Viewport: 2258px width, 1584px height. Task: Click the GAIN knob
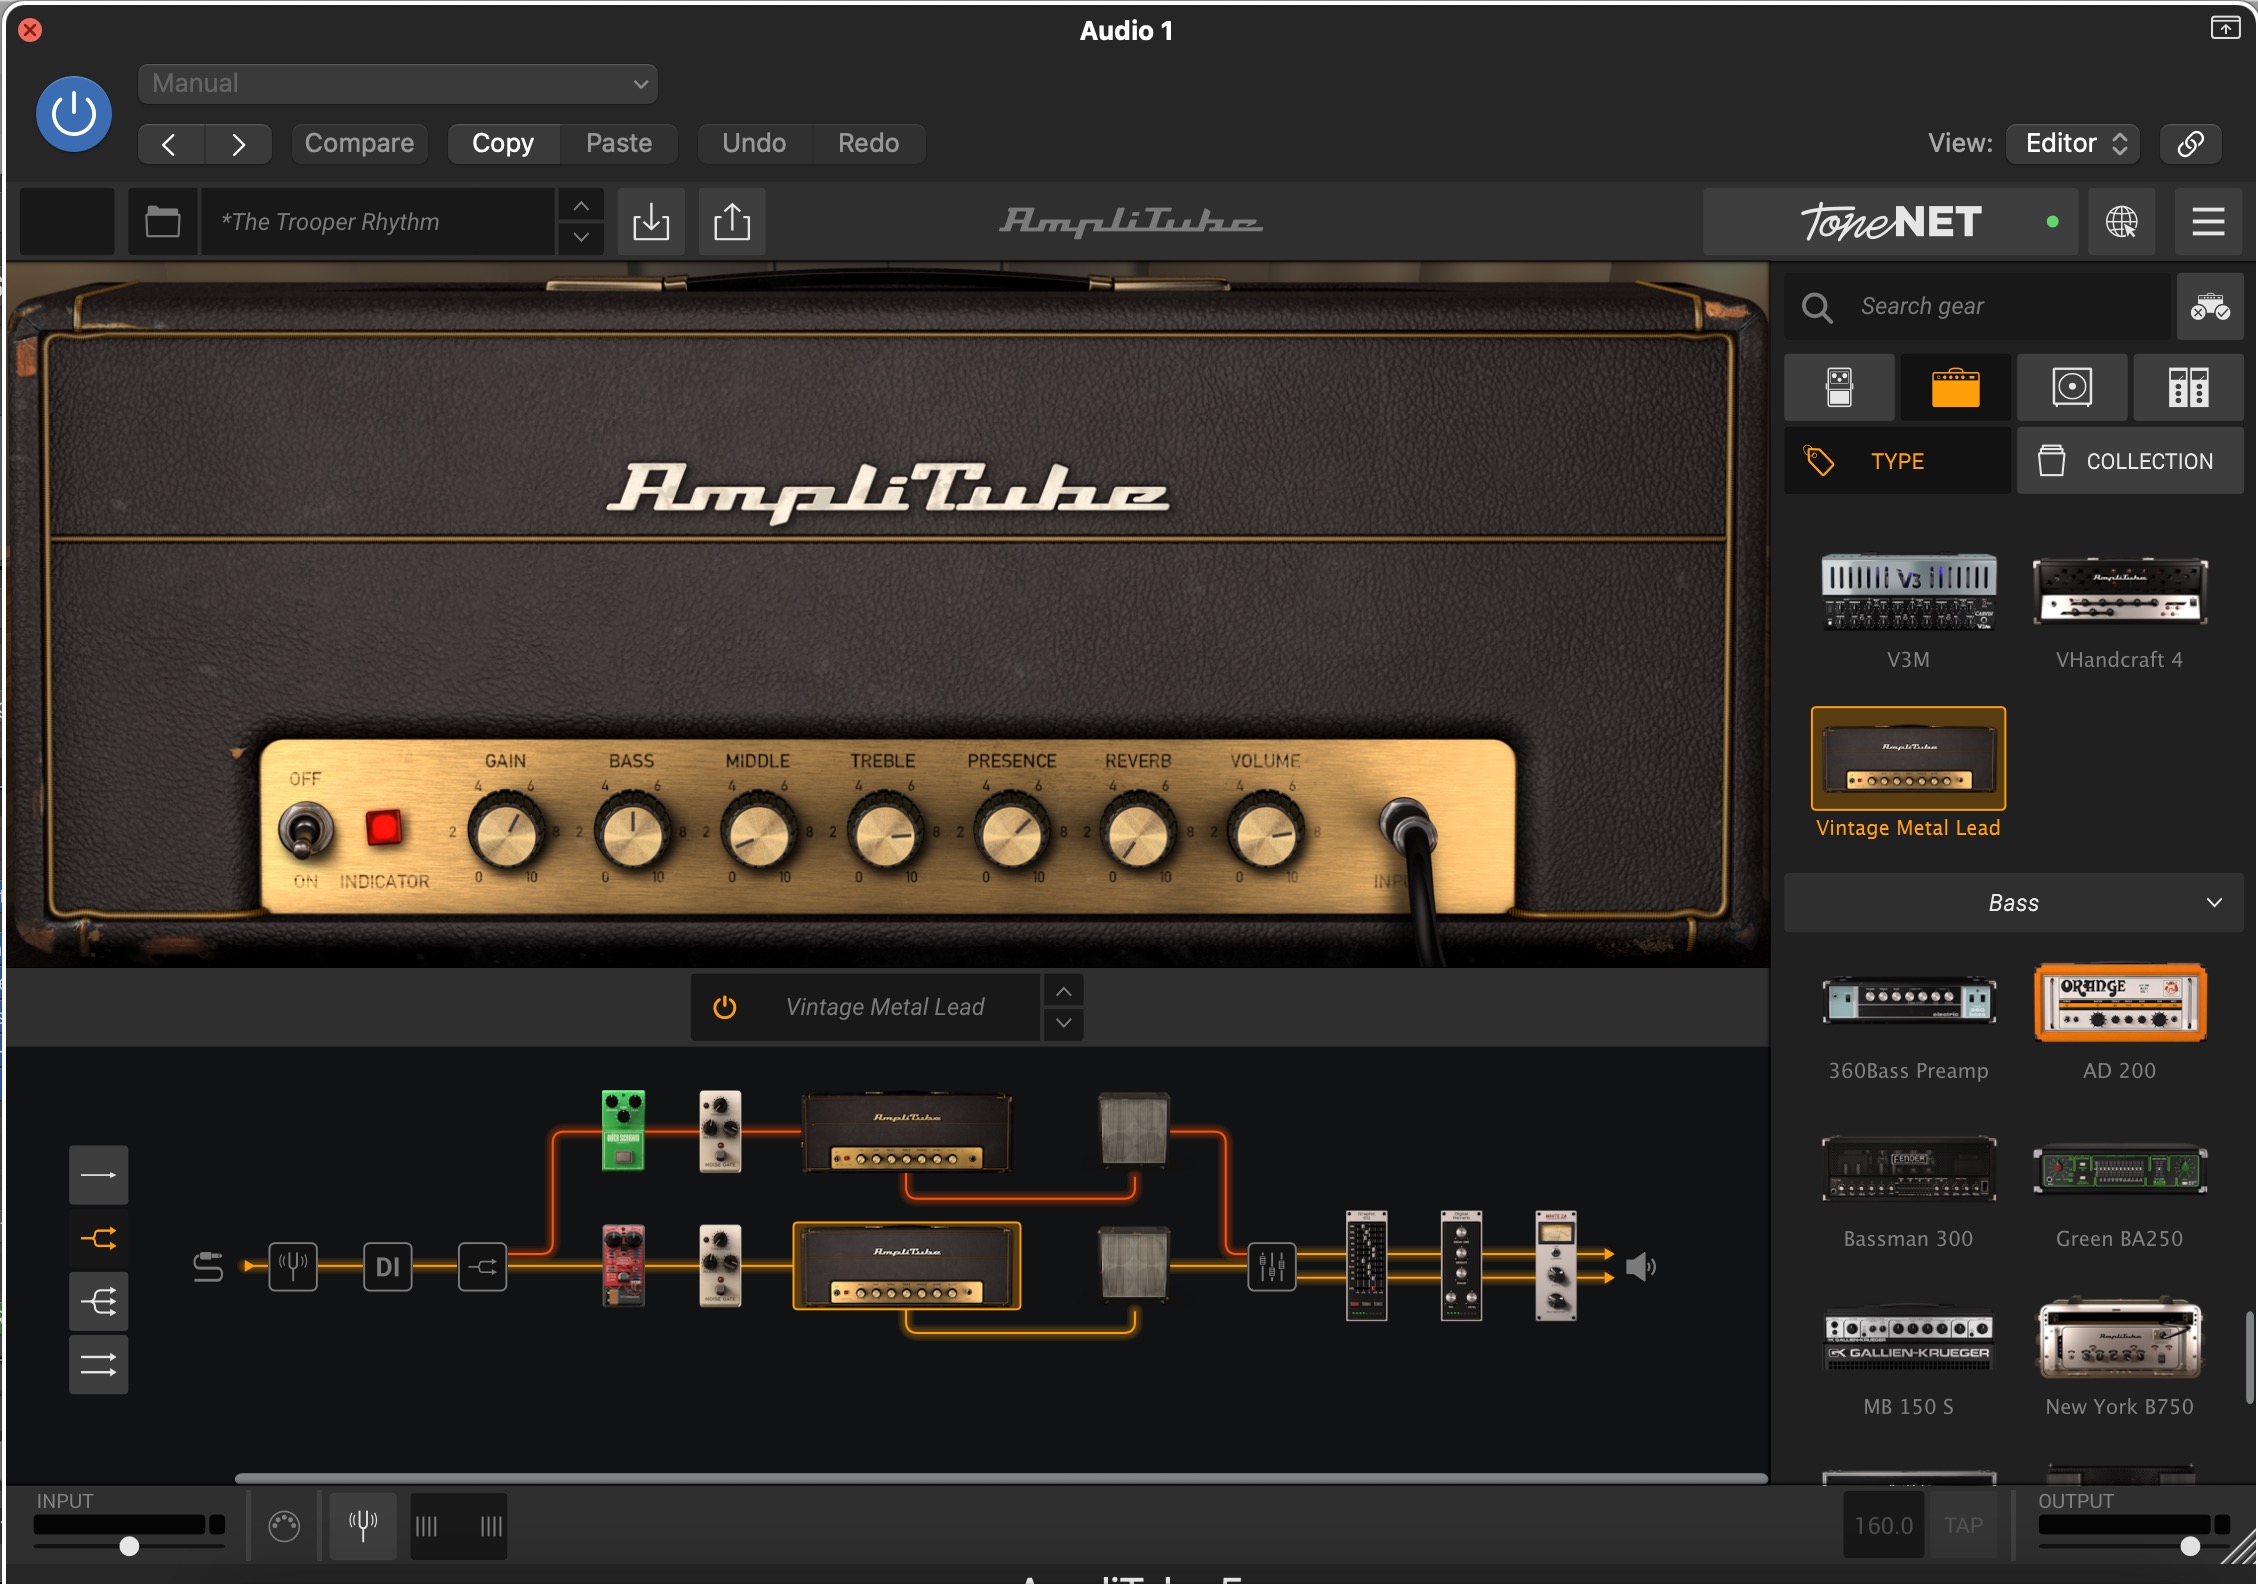pos(505,832)
